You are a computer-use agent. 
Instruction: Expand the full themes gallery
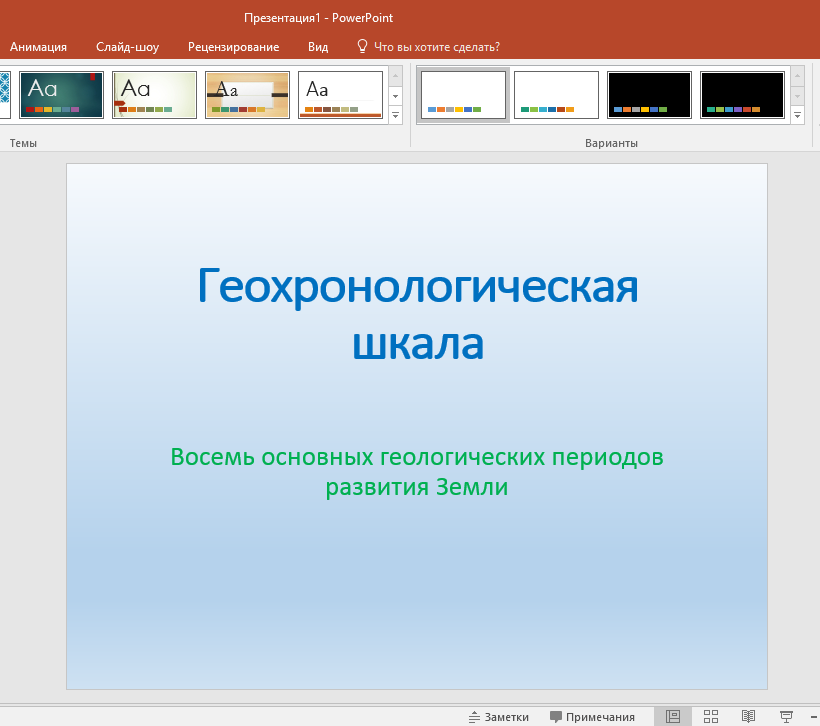point(395,115)
